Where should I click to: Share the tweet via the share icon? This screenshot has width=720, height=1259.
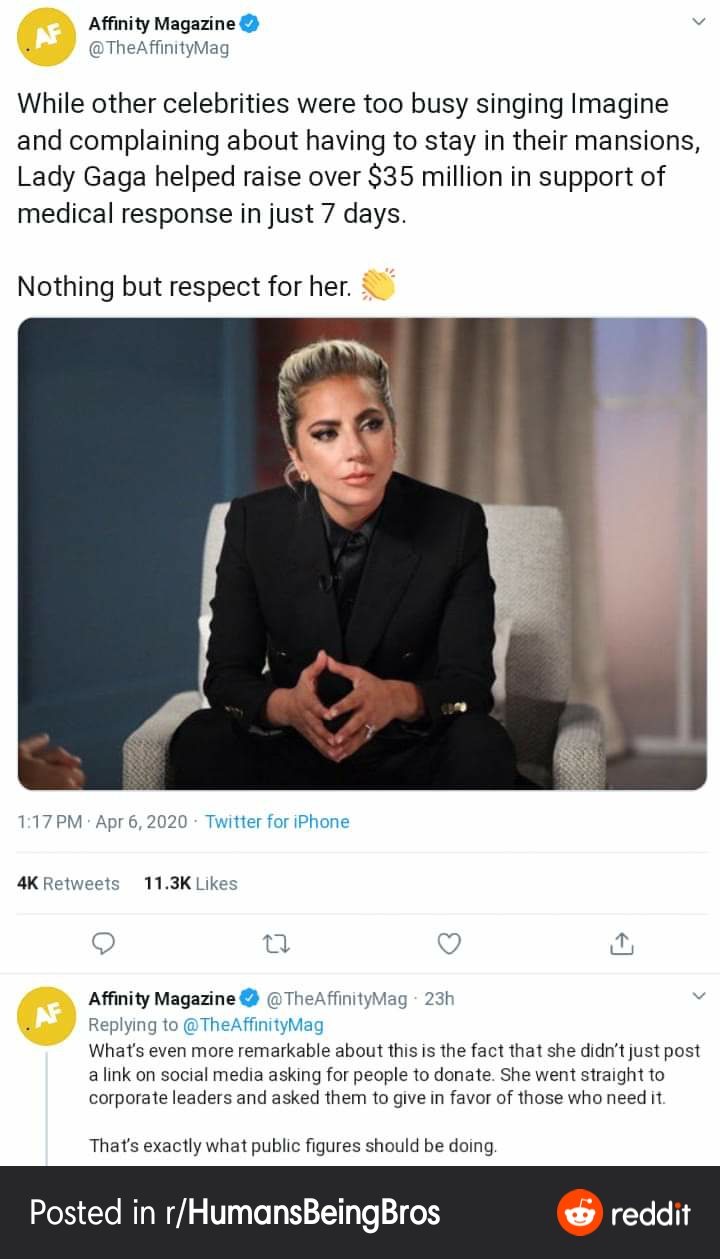(x=621, y=943)
